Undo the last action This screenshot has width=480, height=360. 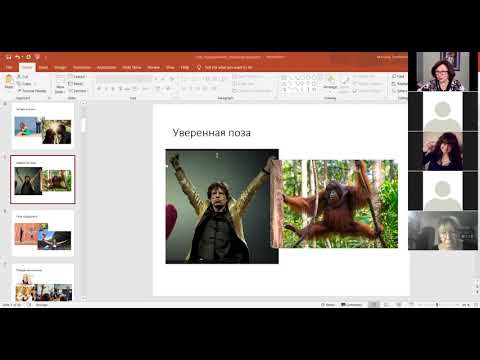18,57
